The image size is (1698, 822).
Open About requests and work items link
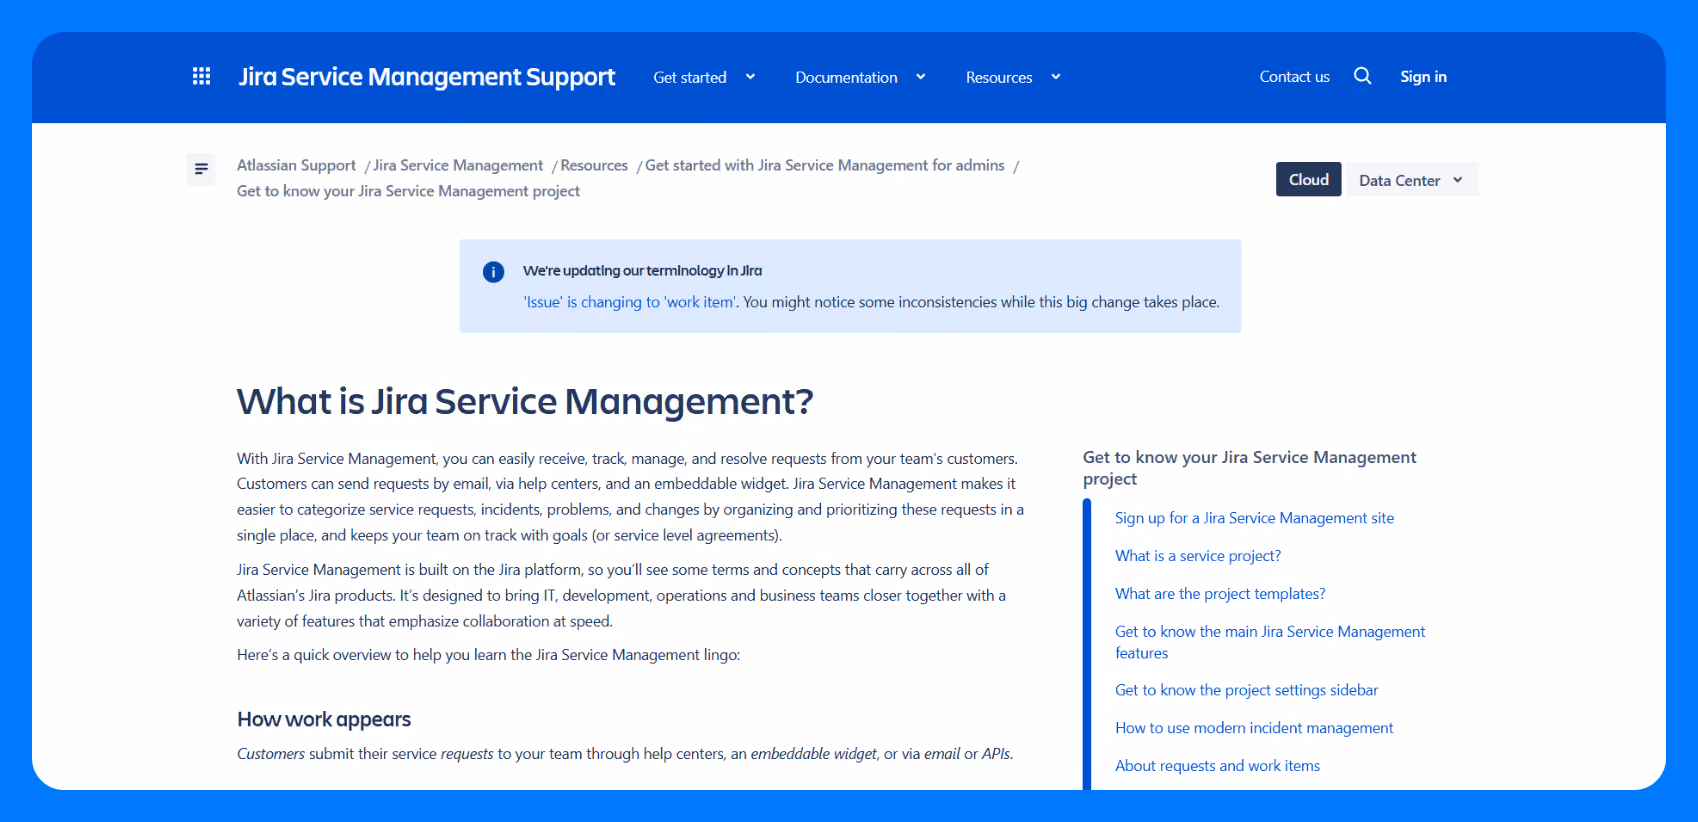coord(1217,766)
